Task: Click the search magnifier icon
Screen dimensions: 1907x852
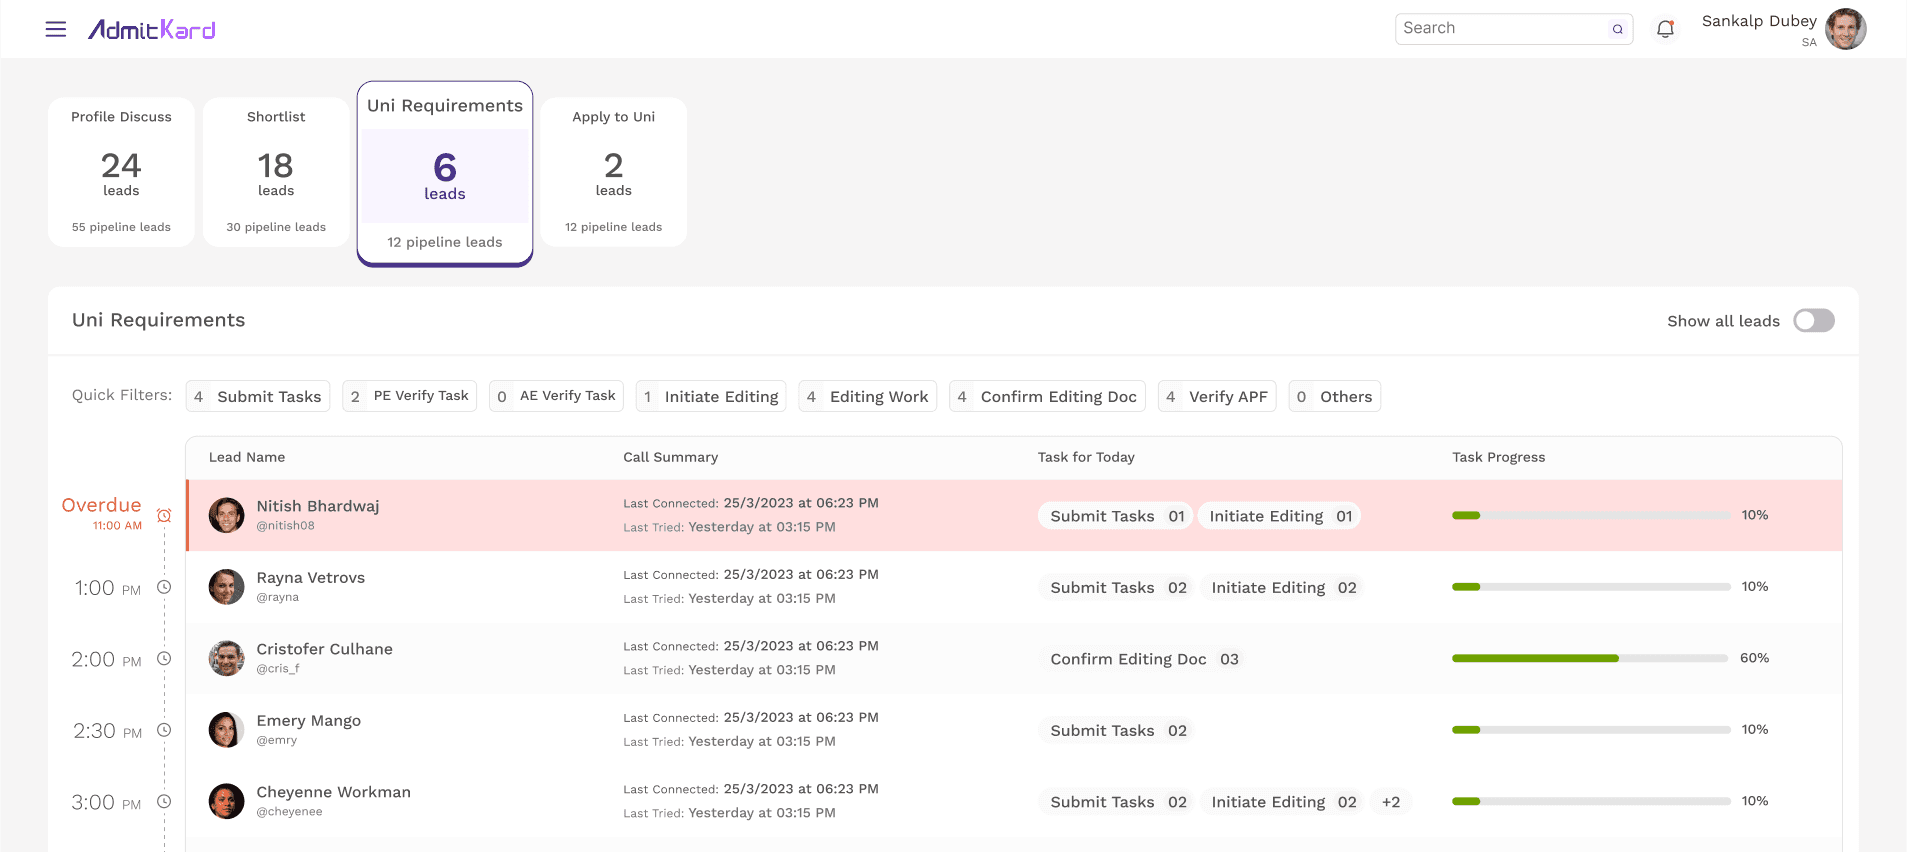Action: 1617,29
